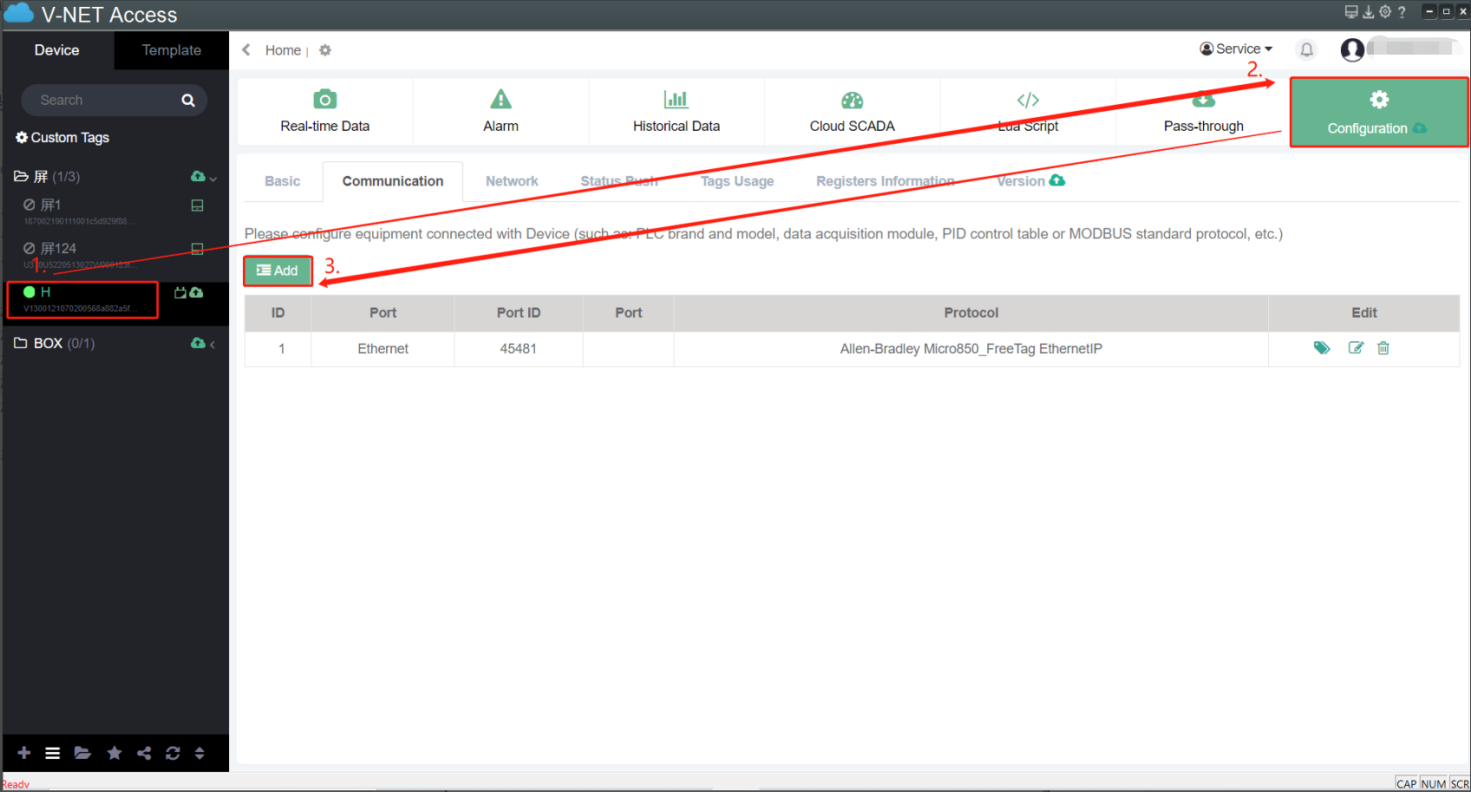Select device 屏124 in the device tree
1471x792 pixels.
[x=59, y=248]
